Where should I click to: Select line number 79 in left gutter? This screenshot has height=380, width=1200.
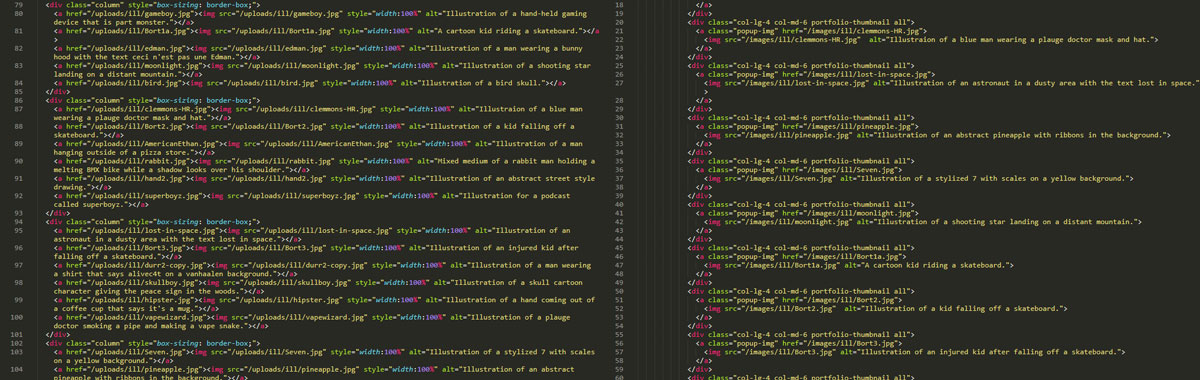[18, 6]
